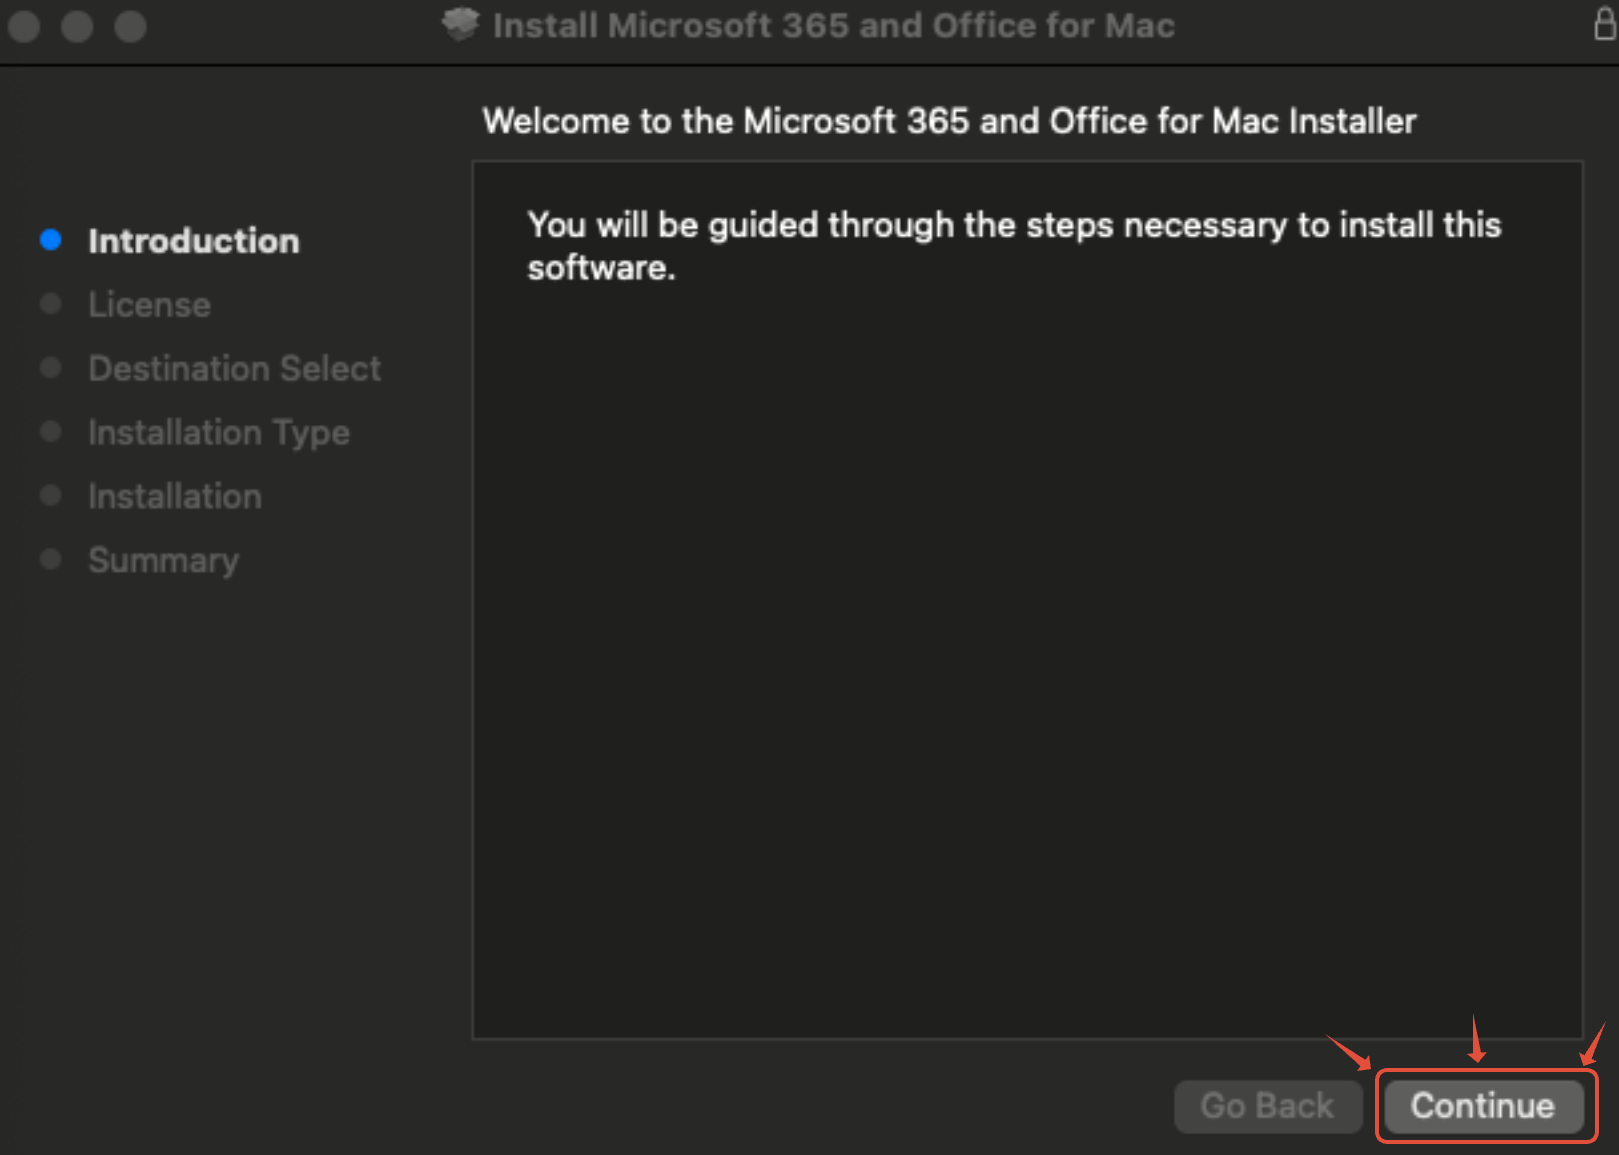
Task: Click the welcome heading text
Action: pyautogui.click(x=949, y=121)
